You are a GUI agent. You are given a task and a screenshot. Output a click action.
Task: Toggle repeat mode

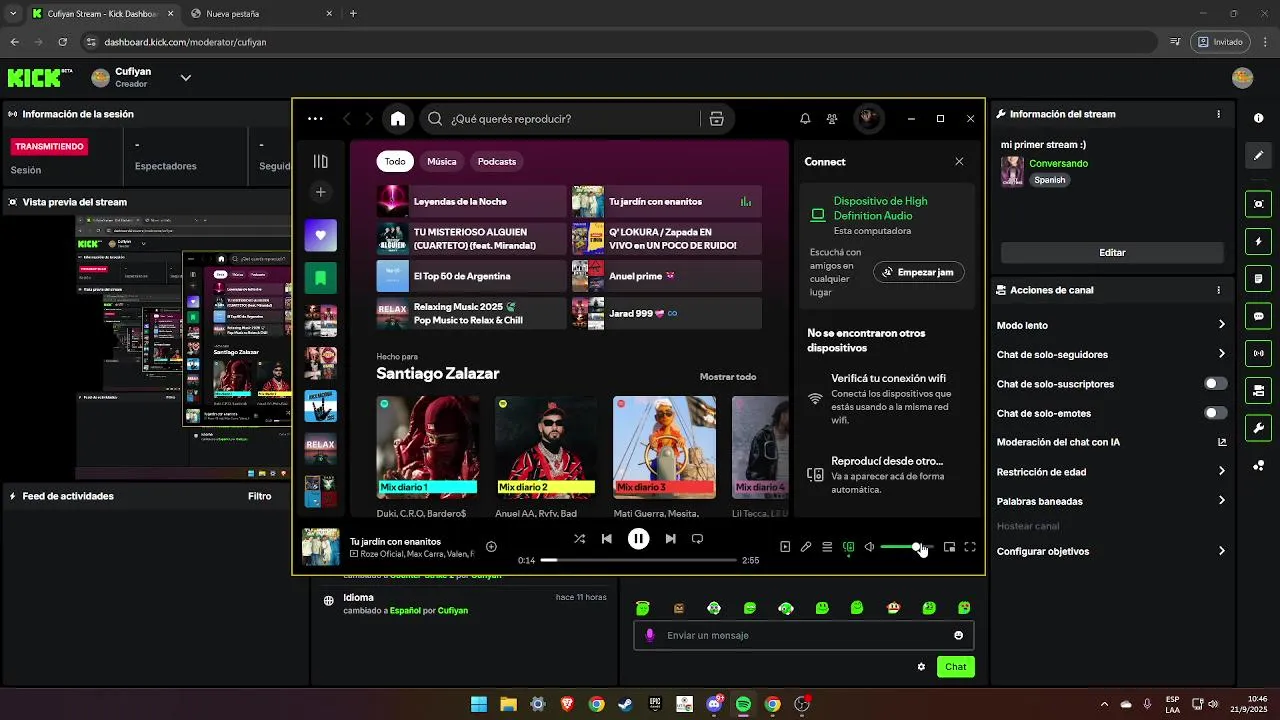(x=697, y=538)
